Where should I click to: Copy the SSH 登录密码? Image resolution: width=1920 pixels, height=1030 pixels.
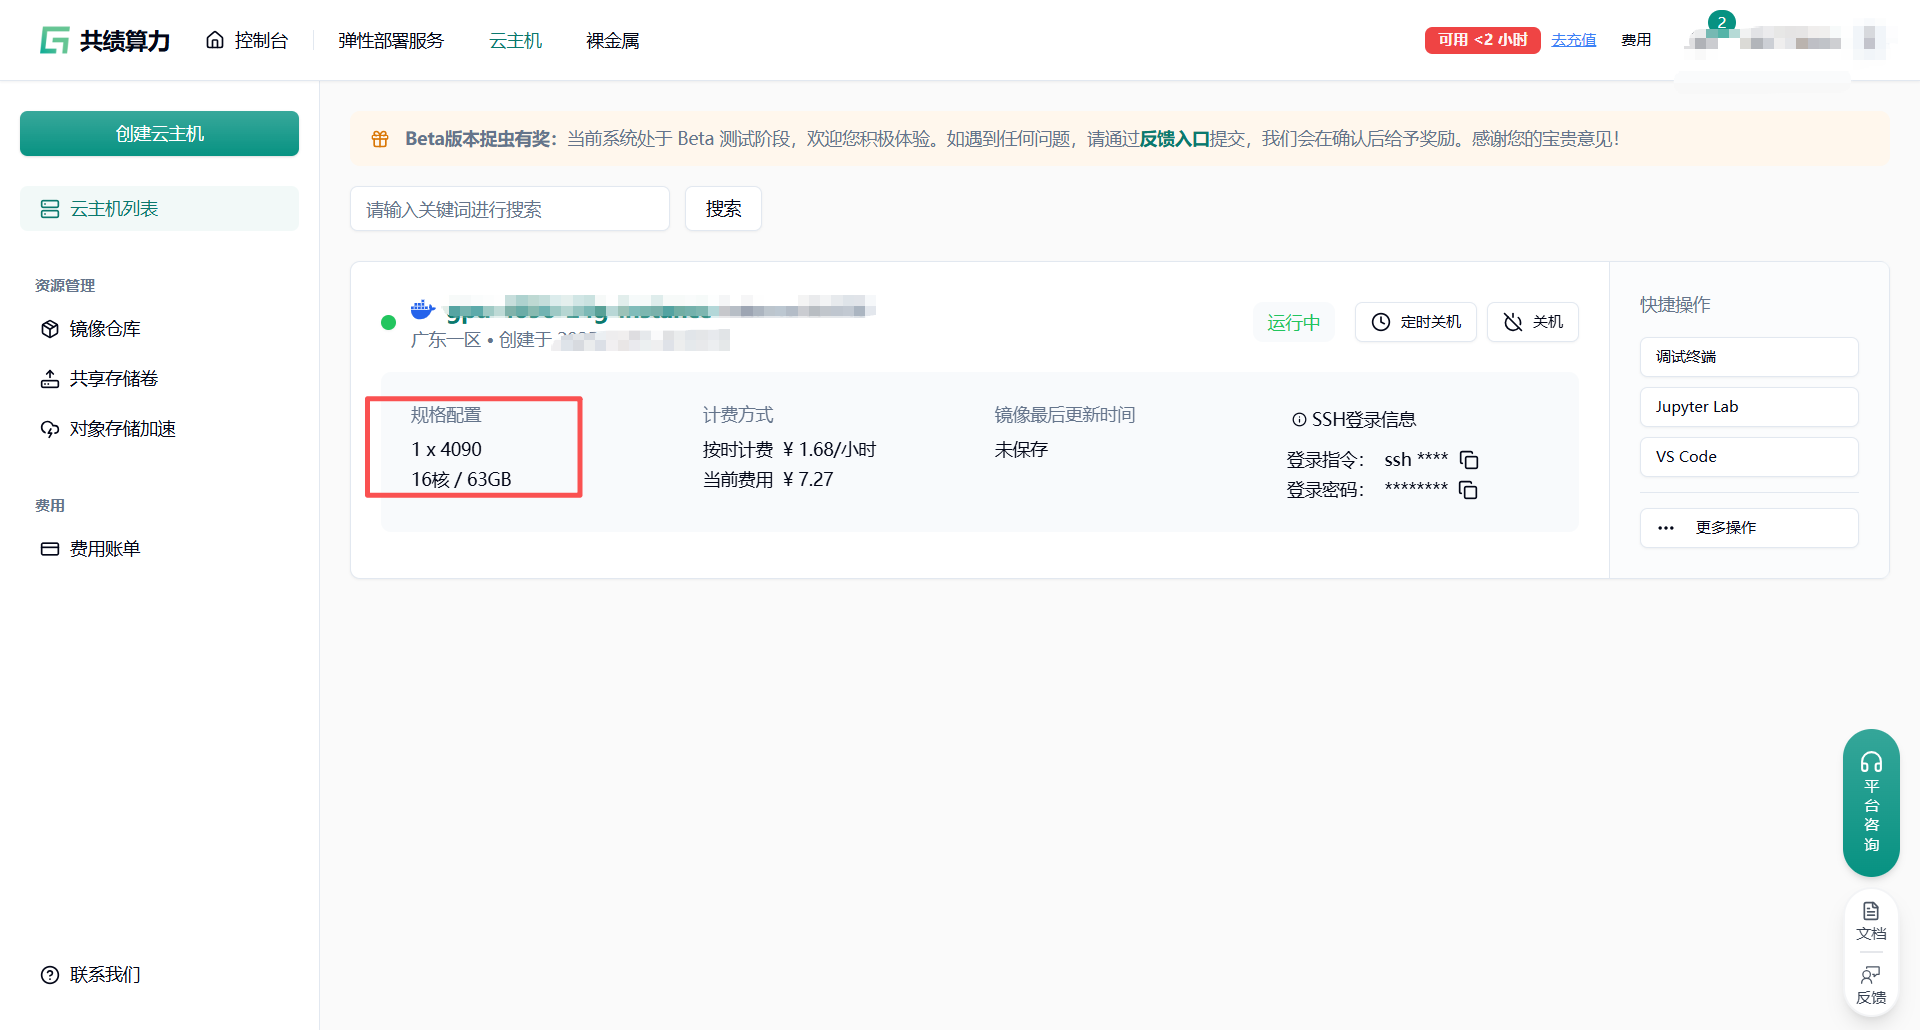click(x=1469, y=490)
